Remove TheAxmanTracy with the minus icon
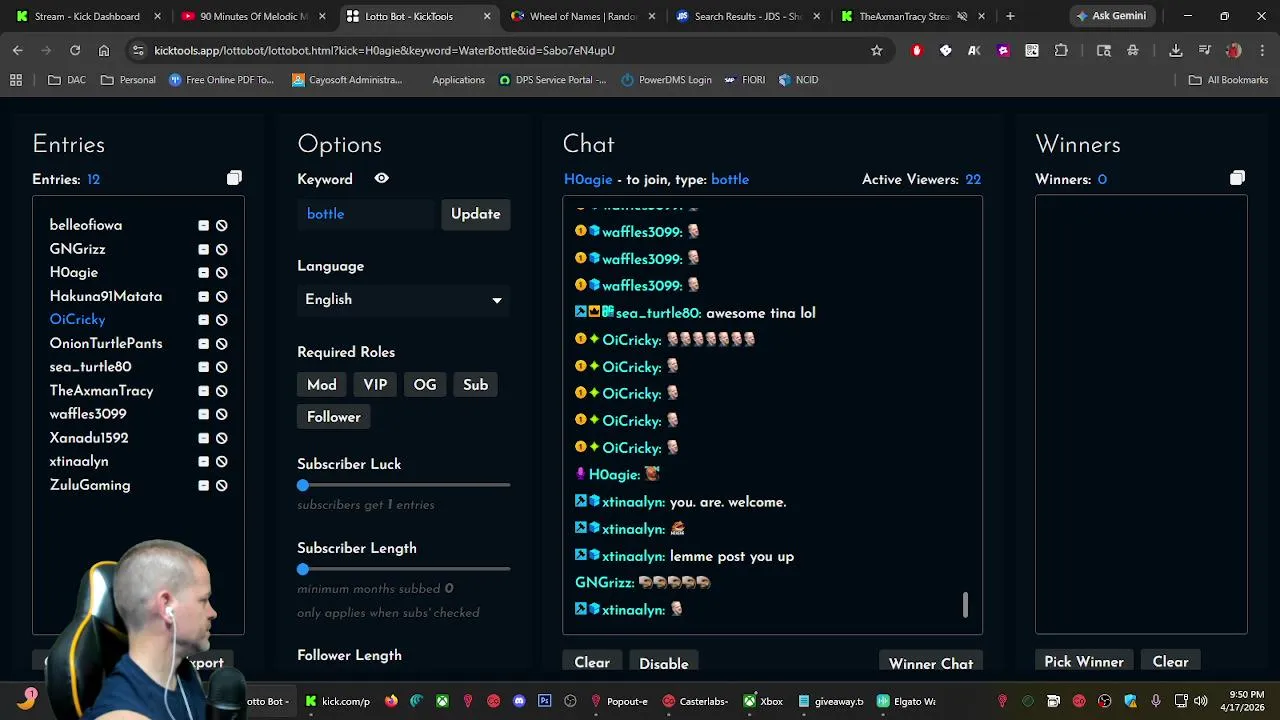The image size is (1280, 720). (x=203, y=391)
